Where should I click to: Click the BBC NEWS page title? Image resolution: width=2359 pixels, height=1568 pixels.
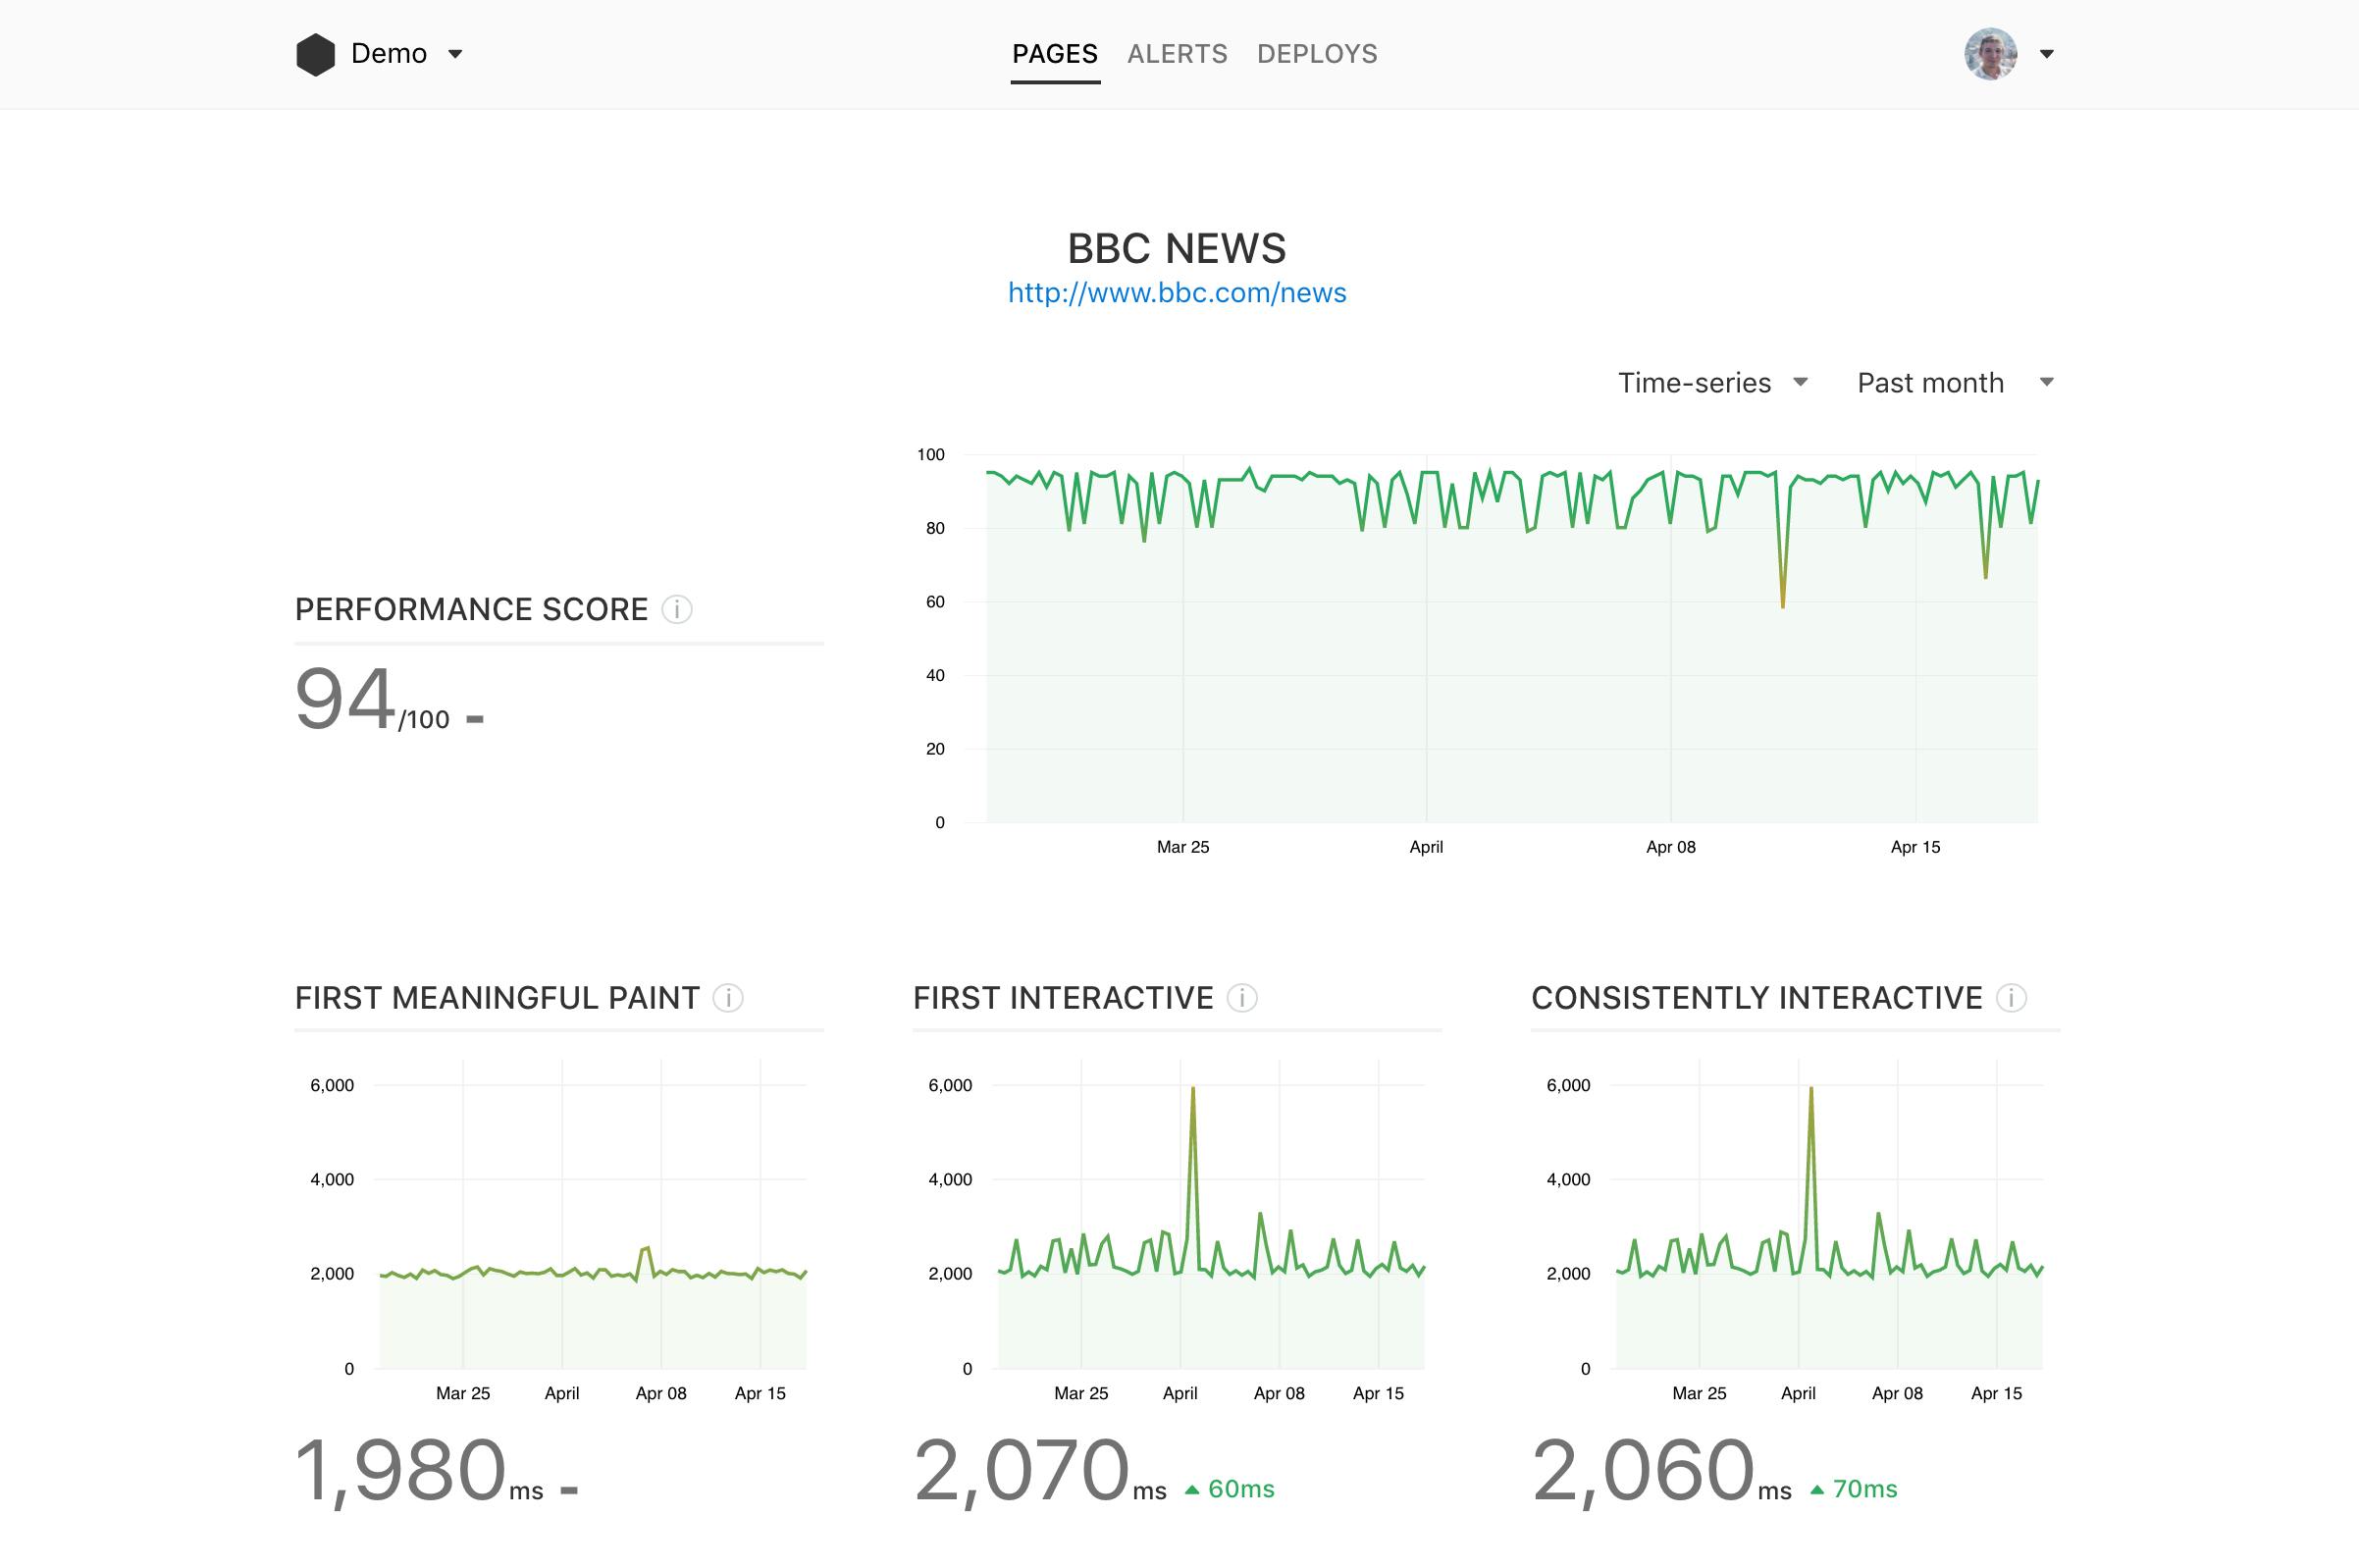[1177, 248]
